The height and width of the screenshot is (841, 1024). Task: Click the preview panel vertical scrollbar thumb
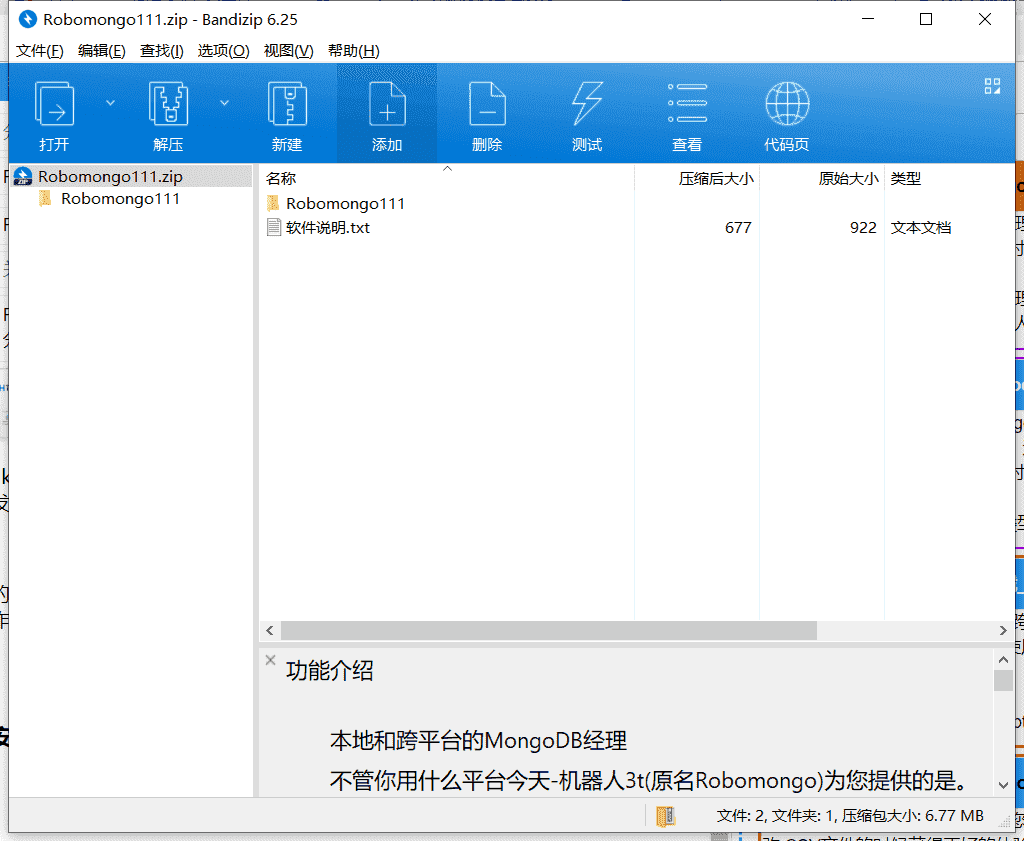1004,680
